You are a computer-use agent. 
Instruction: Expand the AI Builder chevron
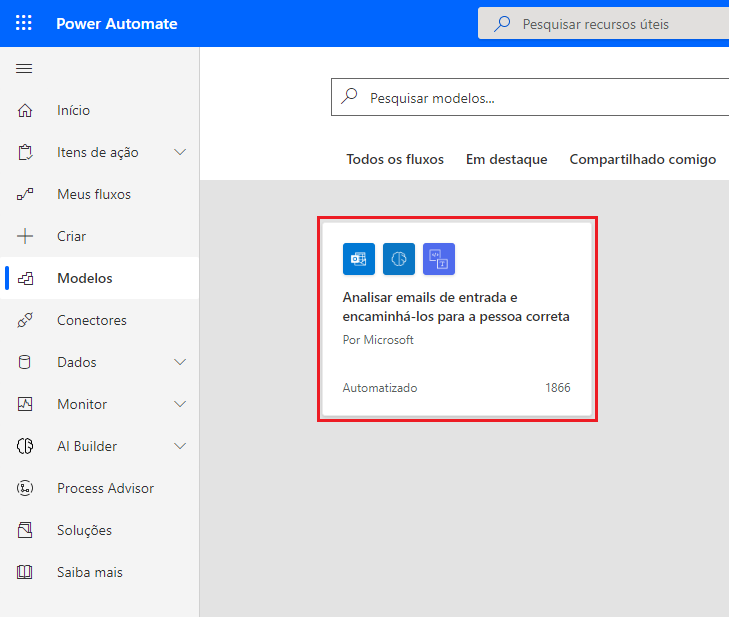click(x=180, y=446)
